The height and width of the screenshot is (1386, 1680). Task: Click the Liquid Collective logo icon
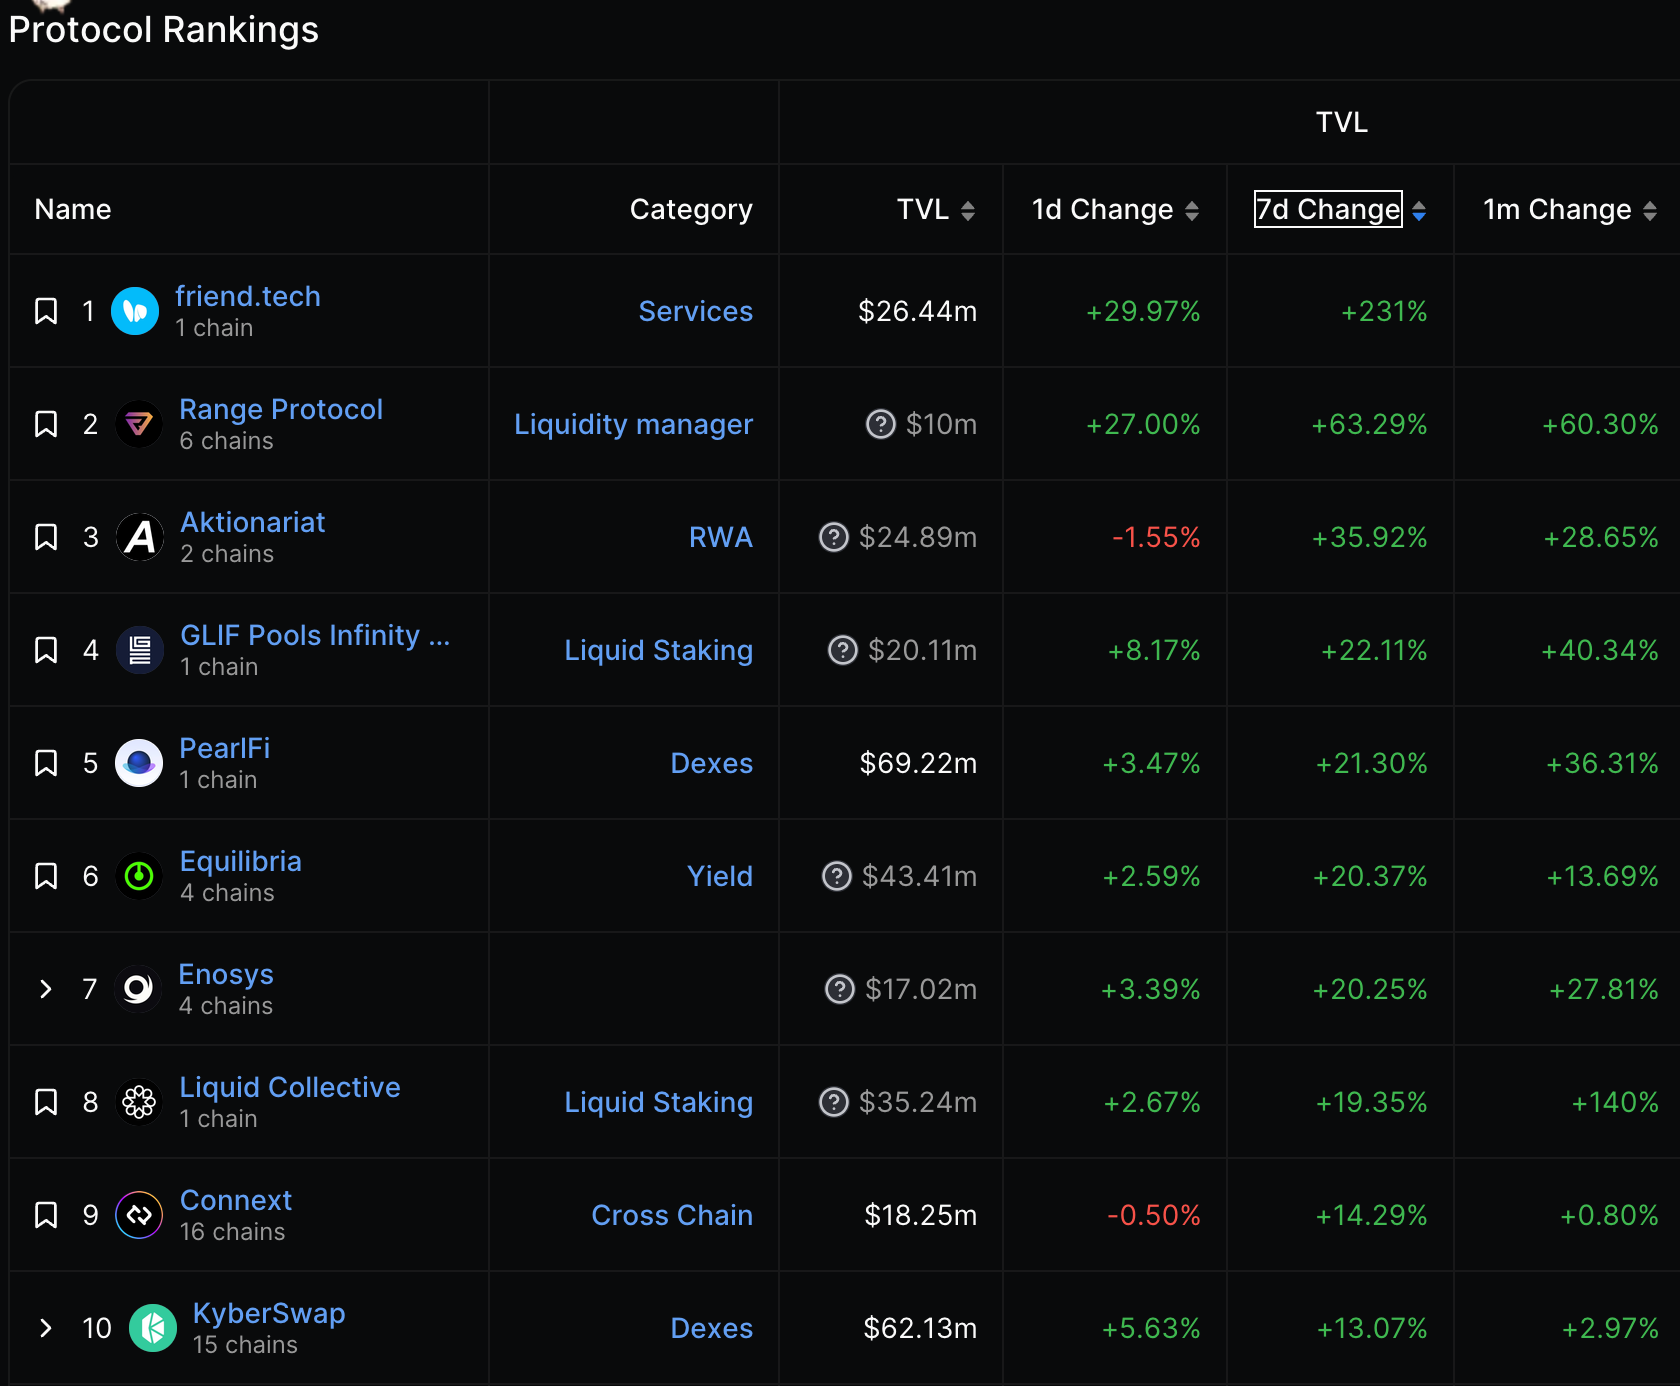(x=139, y=1102)
